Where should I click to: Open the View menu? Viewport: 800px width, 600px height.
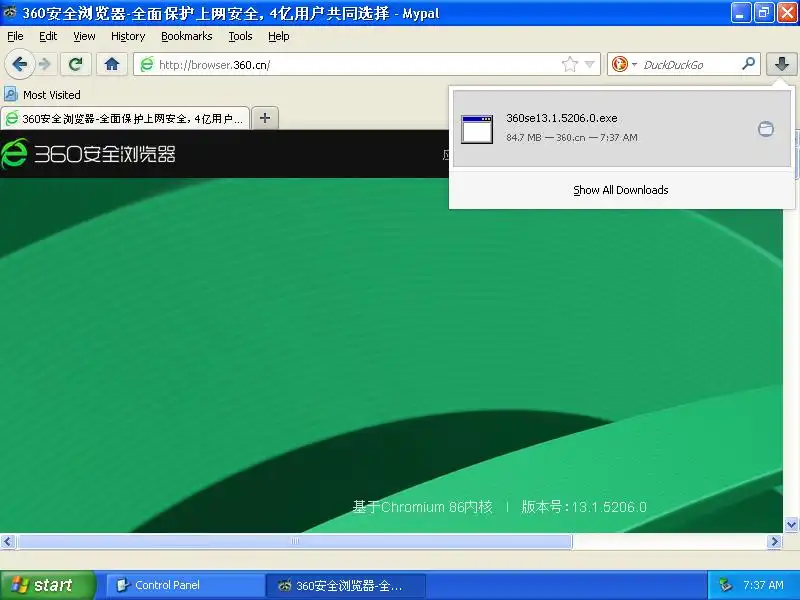tap(84, 36)
